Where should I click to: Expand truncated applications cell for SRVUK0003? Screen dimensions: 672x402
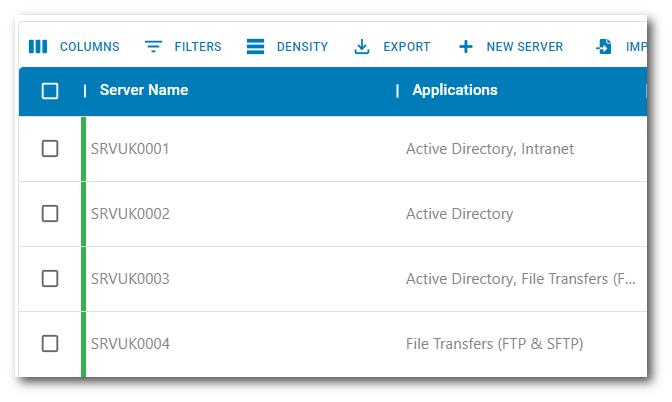pos(520,279)
